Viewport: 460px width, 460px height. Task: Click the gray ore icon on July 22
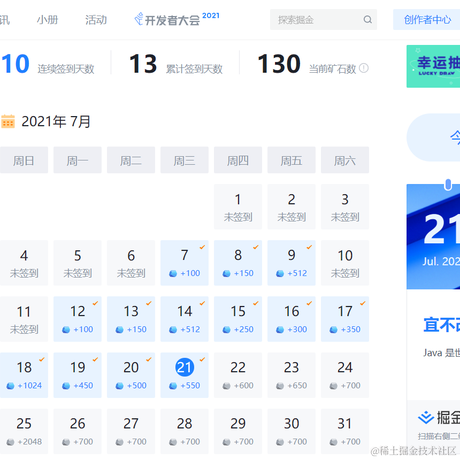226,386
